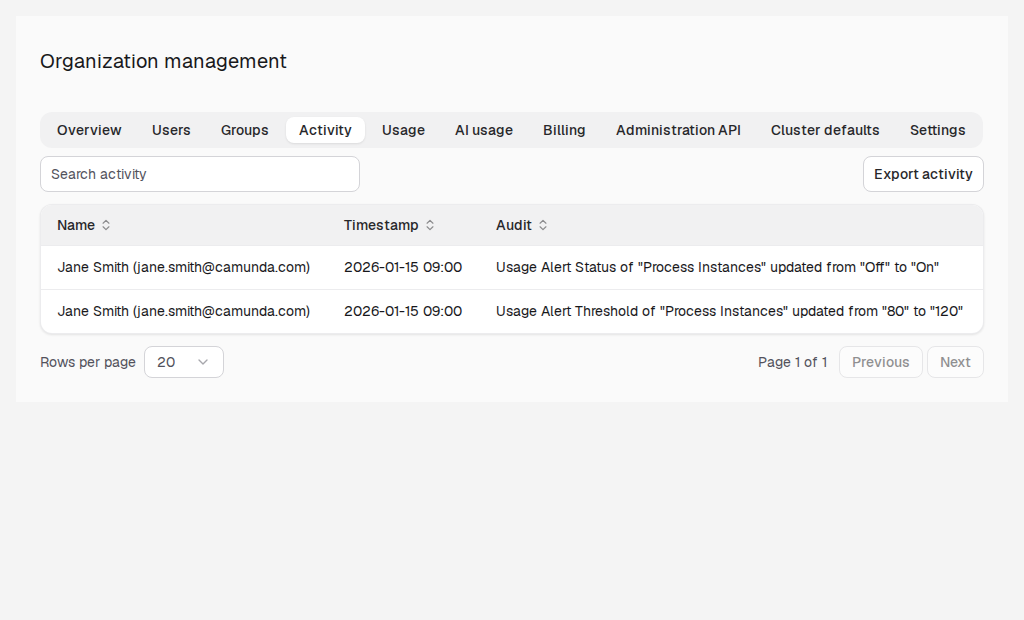Click the Rows per page label
The image size is (1024, 620).
coord(88,362)
